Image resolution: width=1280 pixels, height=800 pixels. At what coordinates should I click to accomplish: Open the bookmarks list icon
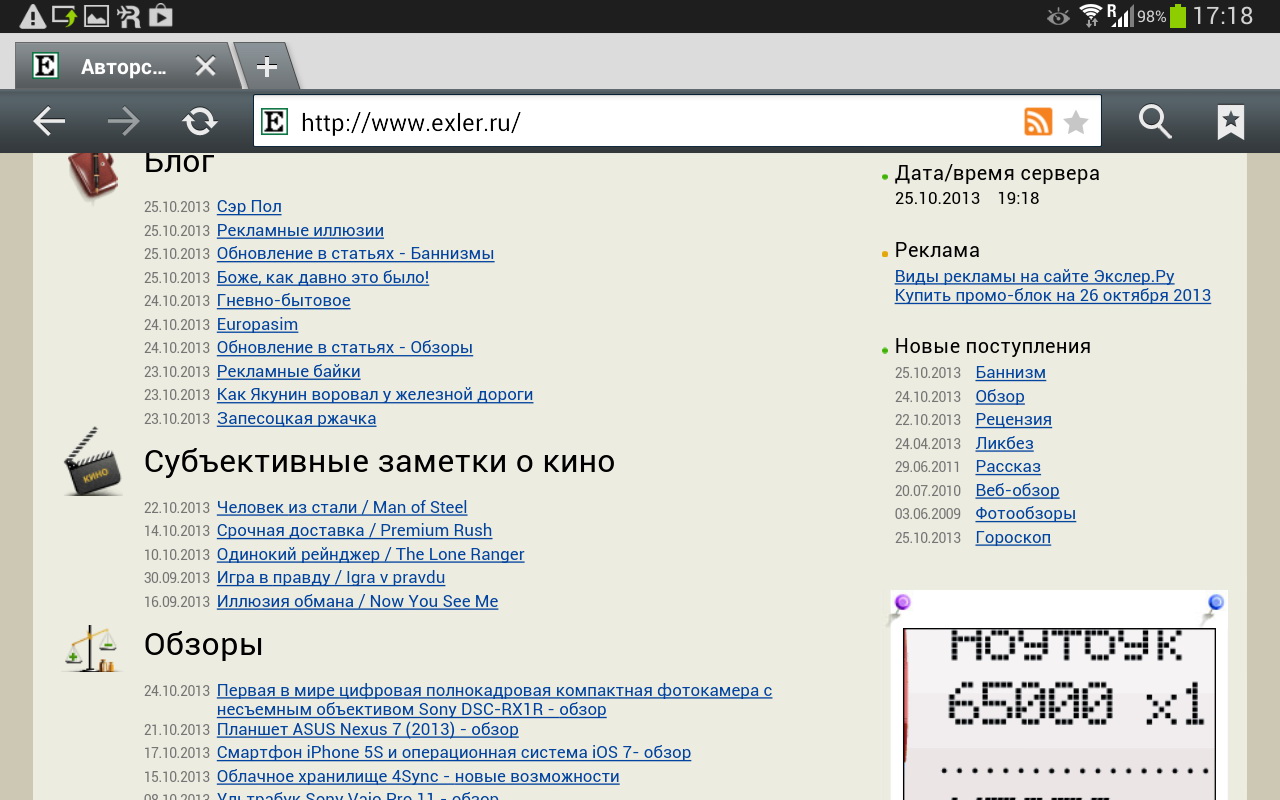click(x=1230, y=122)
